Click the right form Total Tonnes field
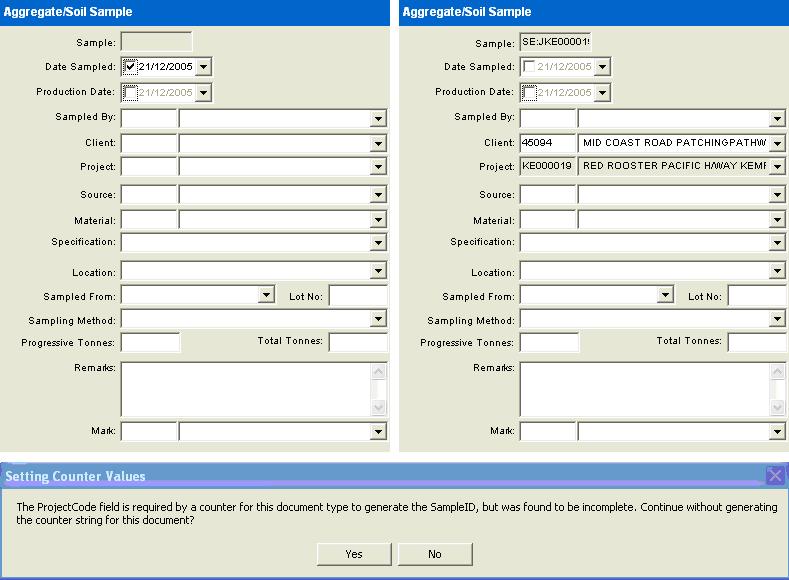This screenshot has width=789, height=580. click(x=757, y=343)
